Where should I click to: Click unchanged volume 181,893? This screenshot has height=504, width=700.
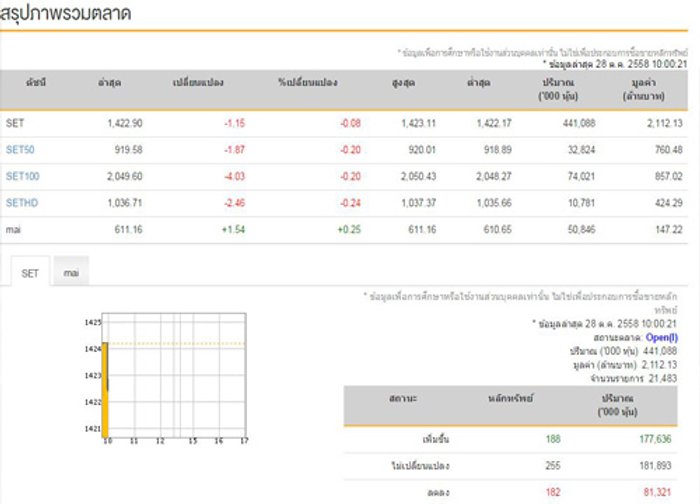click(x=655, y=466)
